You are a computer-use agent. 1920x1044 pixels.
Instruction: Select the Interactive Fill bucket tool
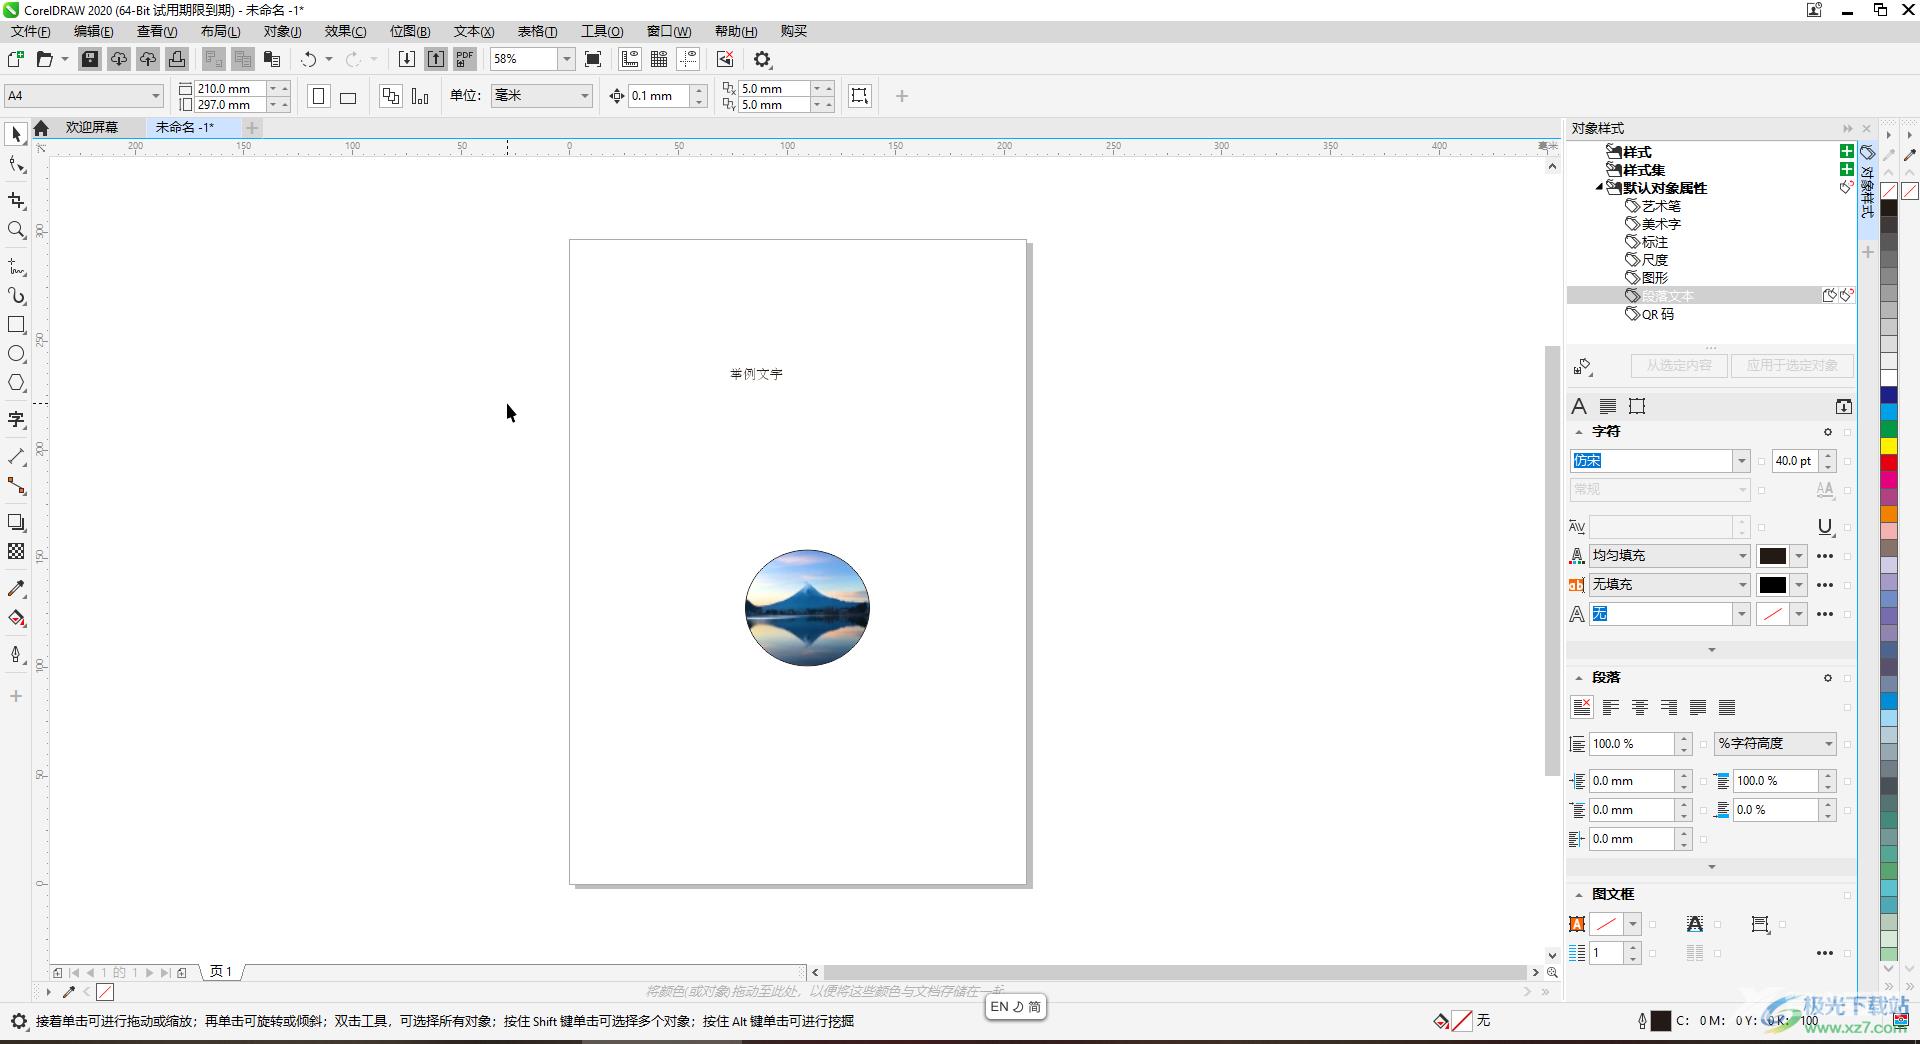16,618
